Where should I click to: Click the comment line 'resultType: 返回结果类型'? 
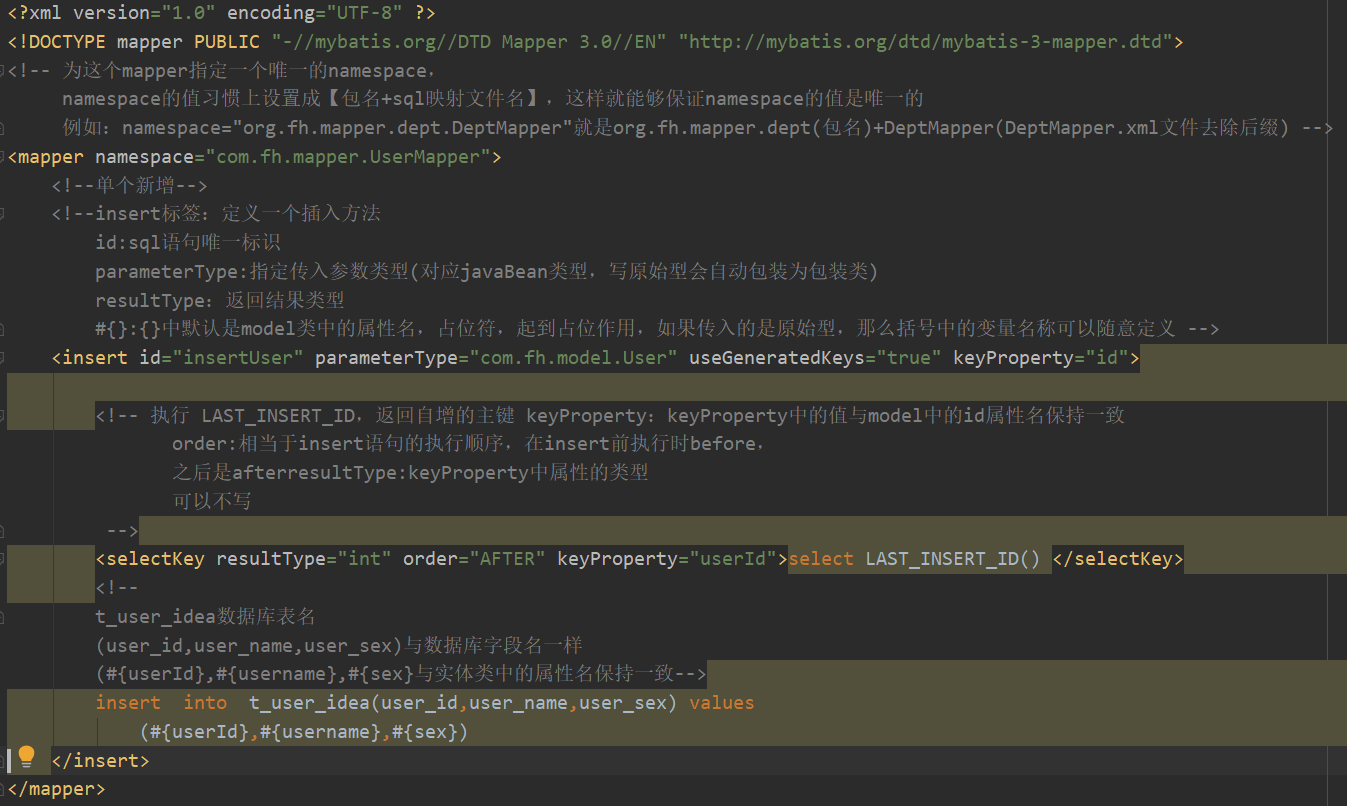click(x=220, y=300)
